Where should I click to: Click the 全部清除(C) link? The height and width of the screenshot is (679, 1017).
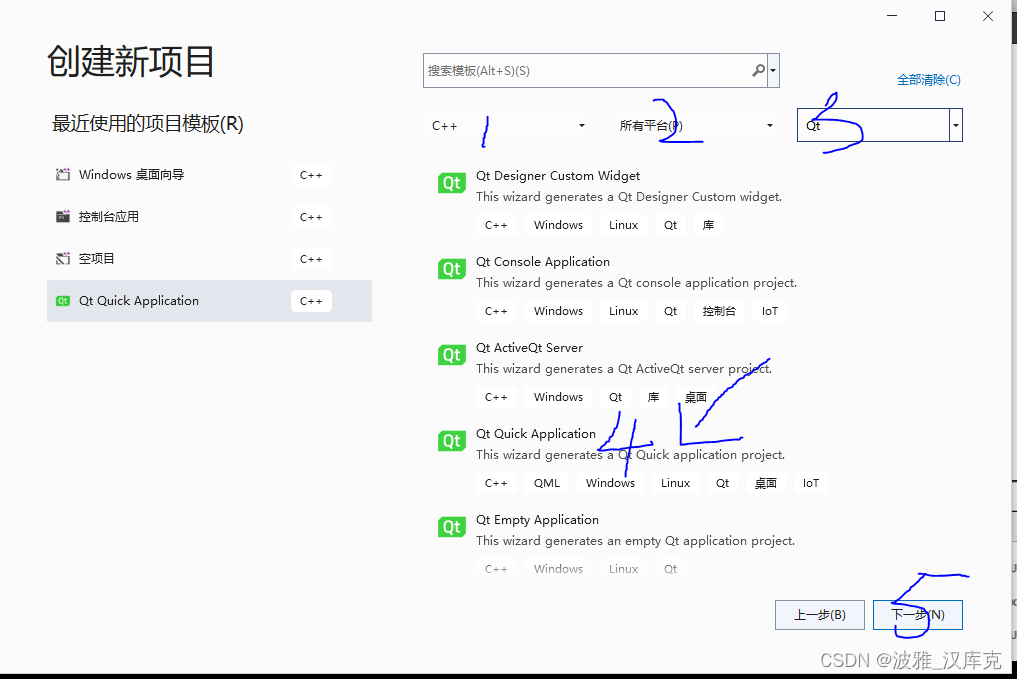coord(928,79)
